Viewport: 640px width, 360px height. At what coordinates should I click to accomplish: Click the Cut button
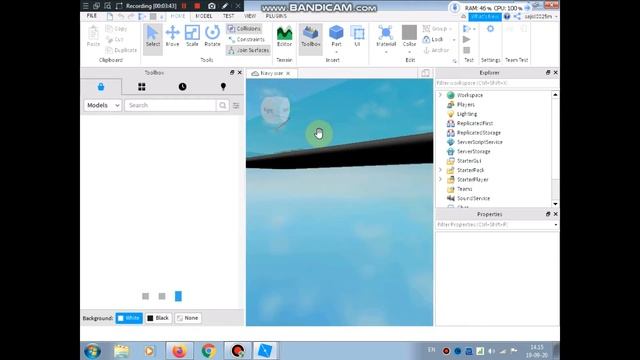tap(115, 39)
